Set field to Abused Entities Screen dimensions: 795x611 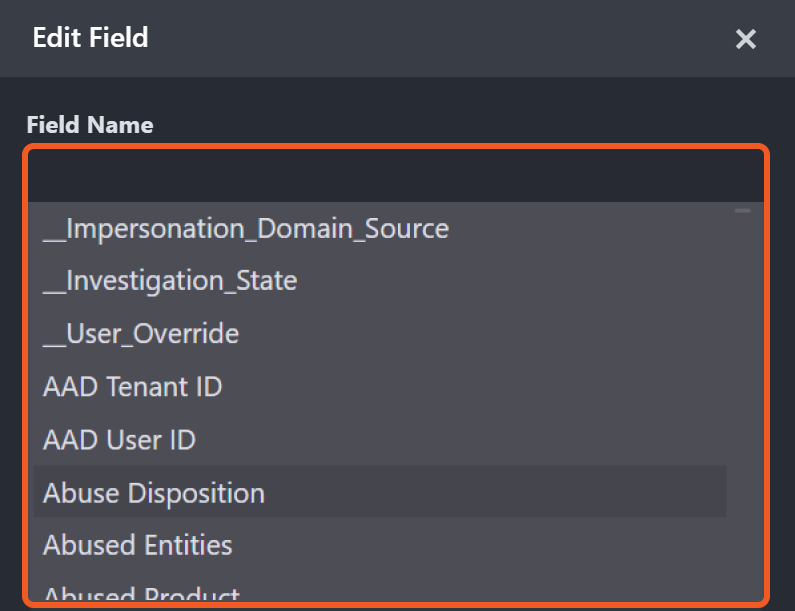pos(138,545)
